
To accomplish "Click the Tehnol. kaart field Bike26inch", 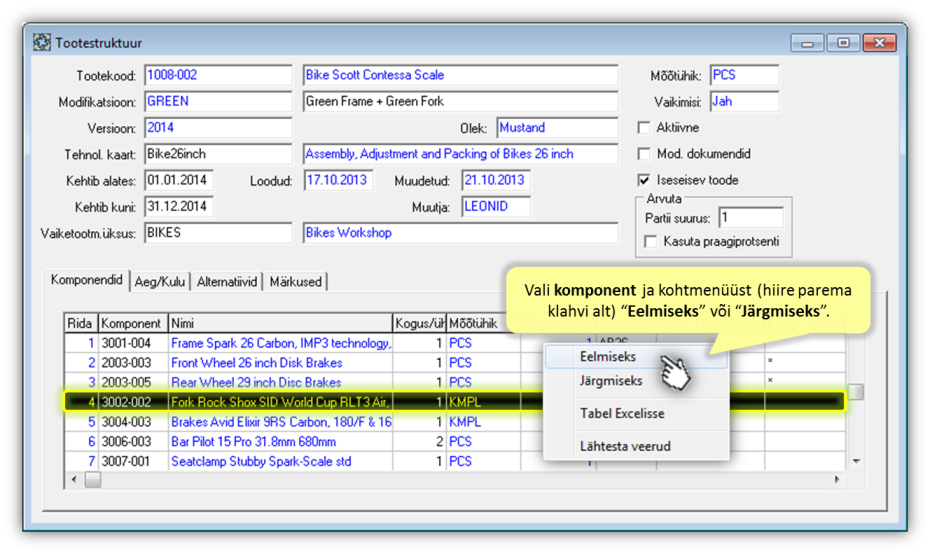I will (218, 154).
